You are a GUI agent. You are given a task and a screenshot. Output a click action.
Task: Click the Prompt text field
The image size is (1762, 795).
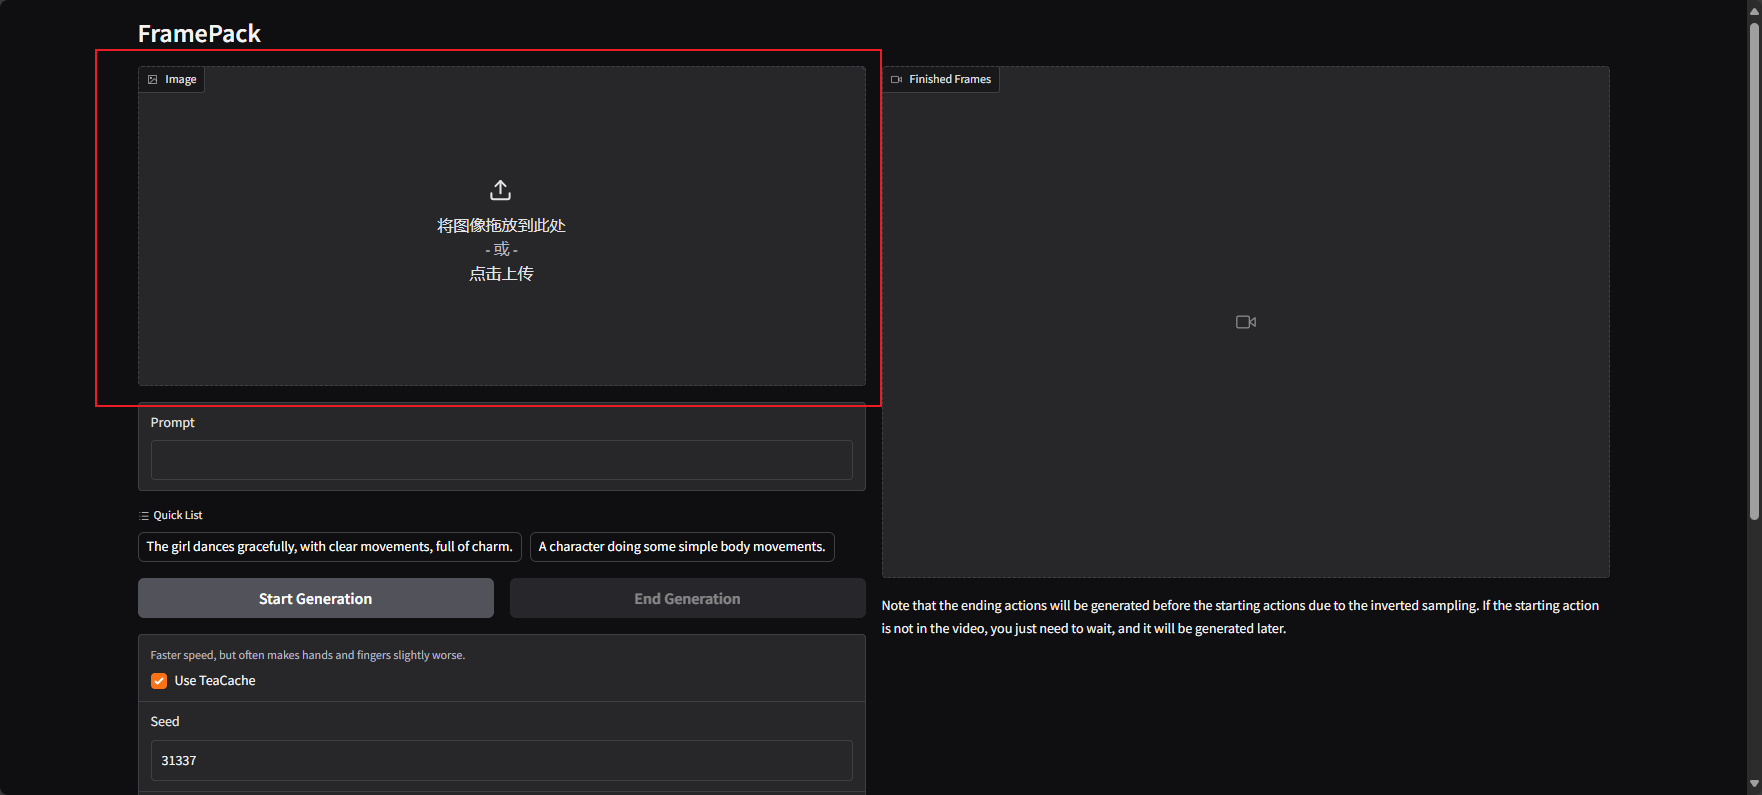502,460
